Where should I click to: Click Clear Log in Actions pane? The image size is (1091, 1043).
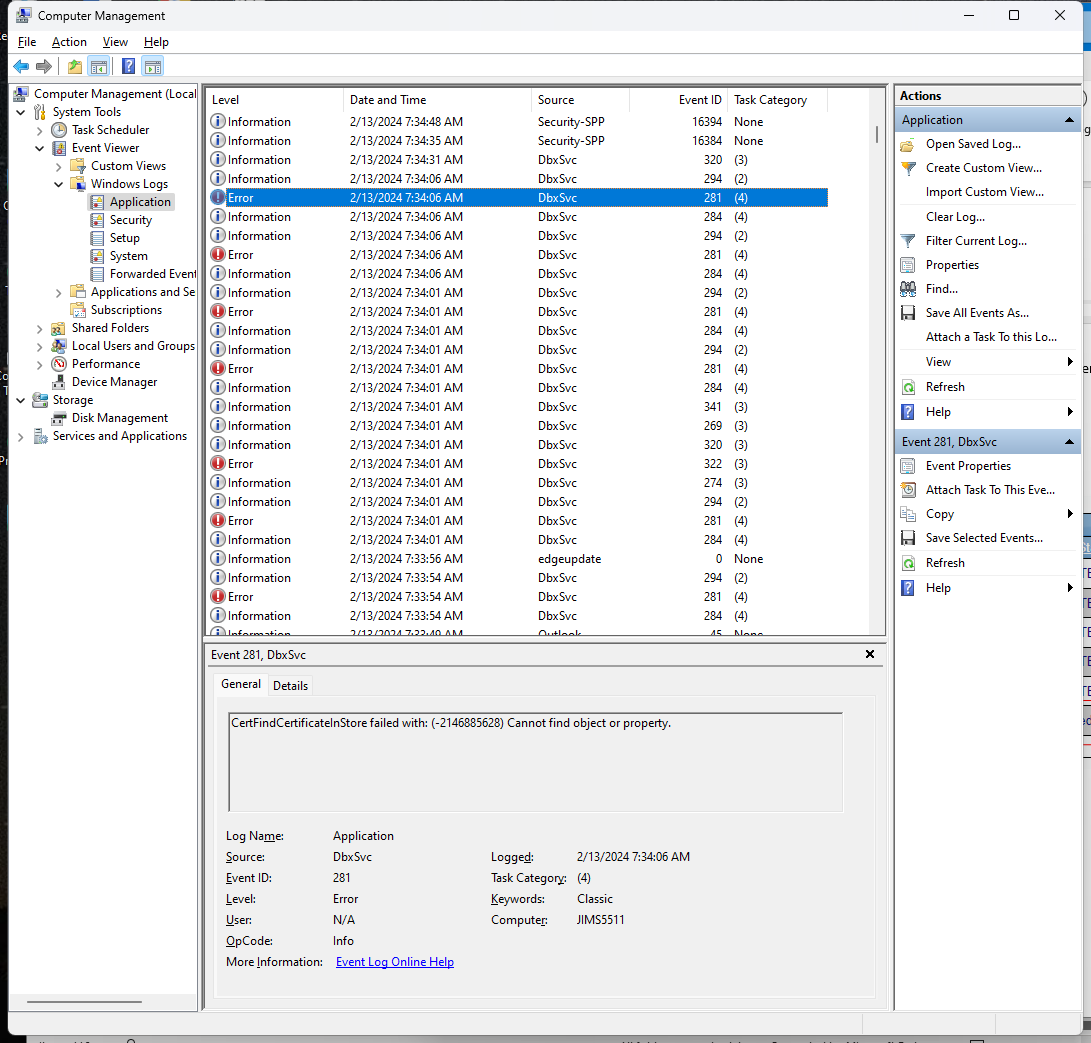click(954, 217)
